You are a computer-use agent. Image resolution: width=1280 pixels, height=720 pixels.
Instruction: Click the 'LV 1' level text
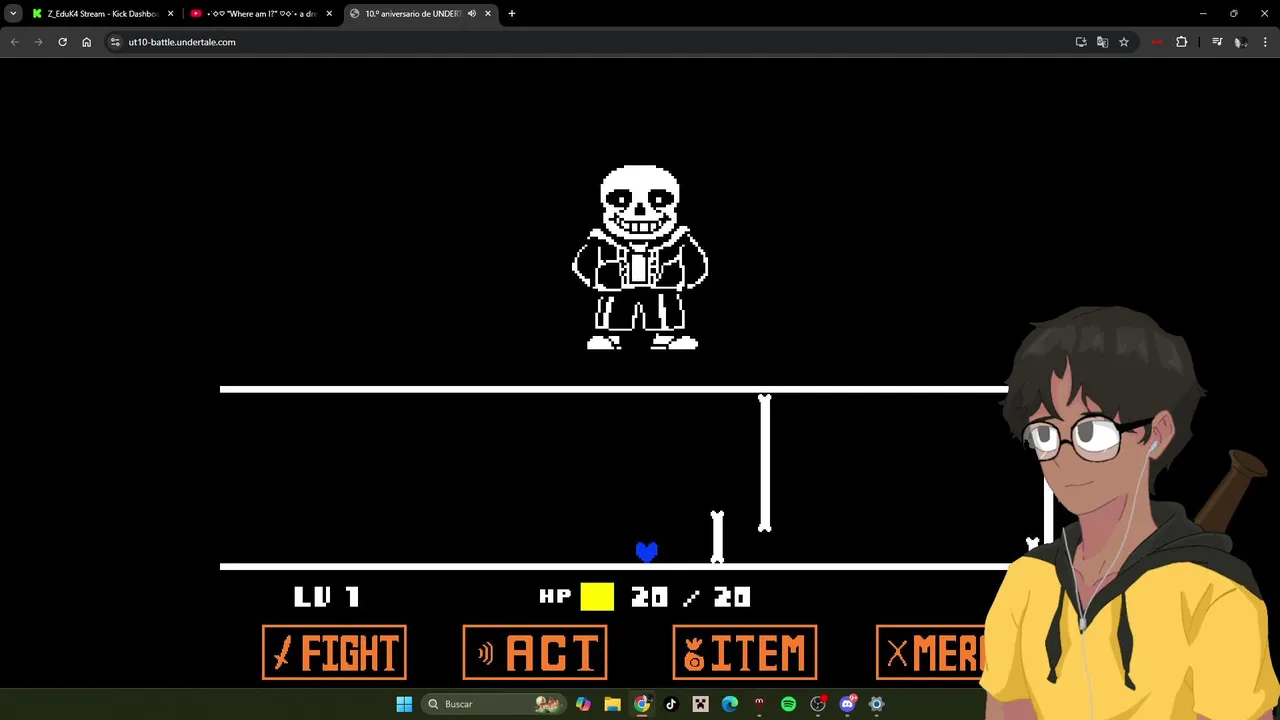pyautogui.click(x=326, y=597)
